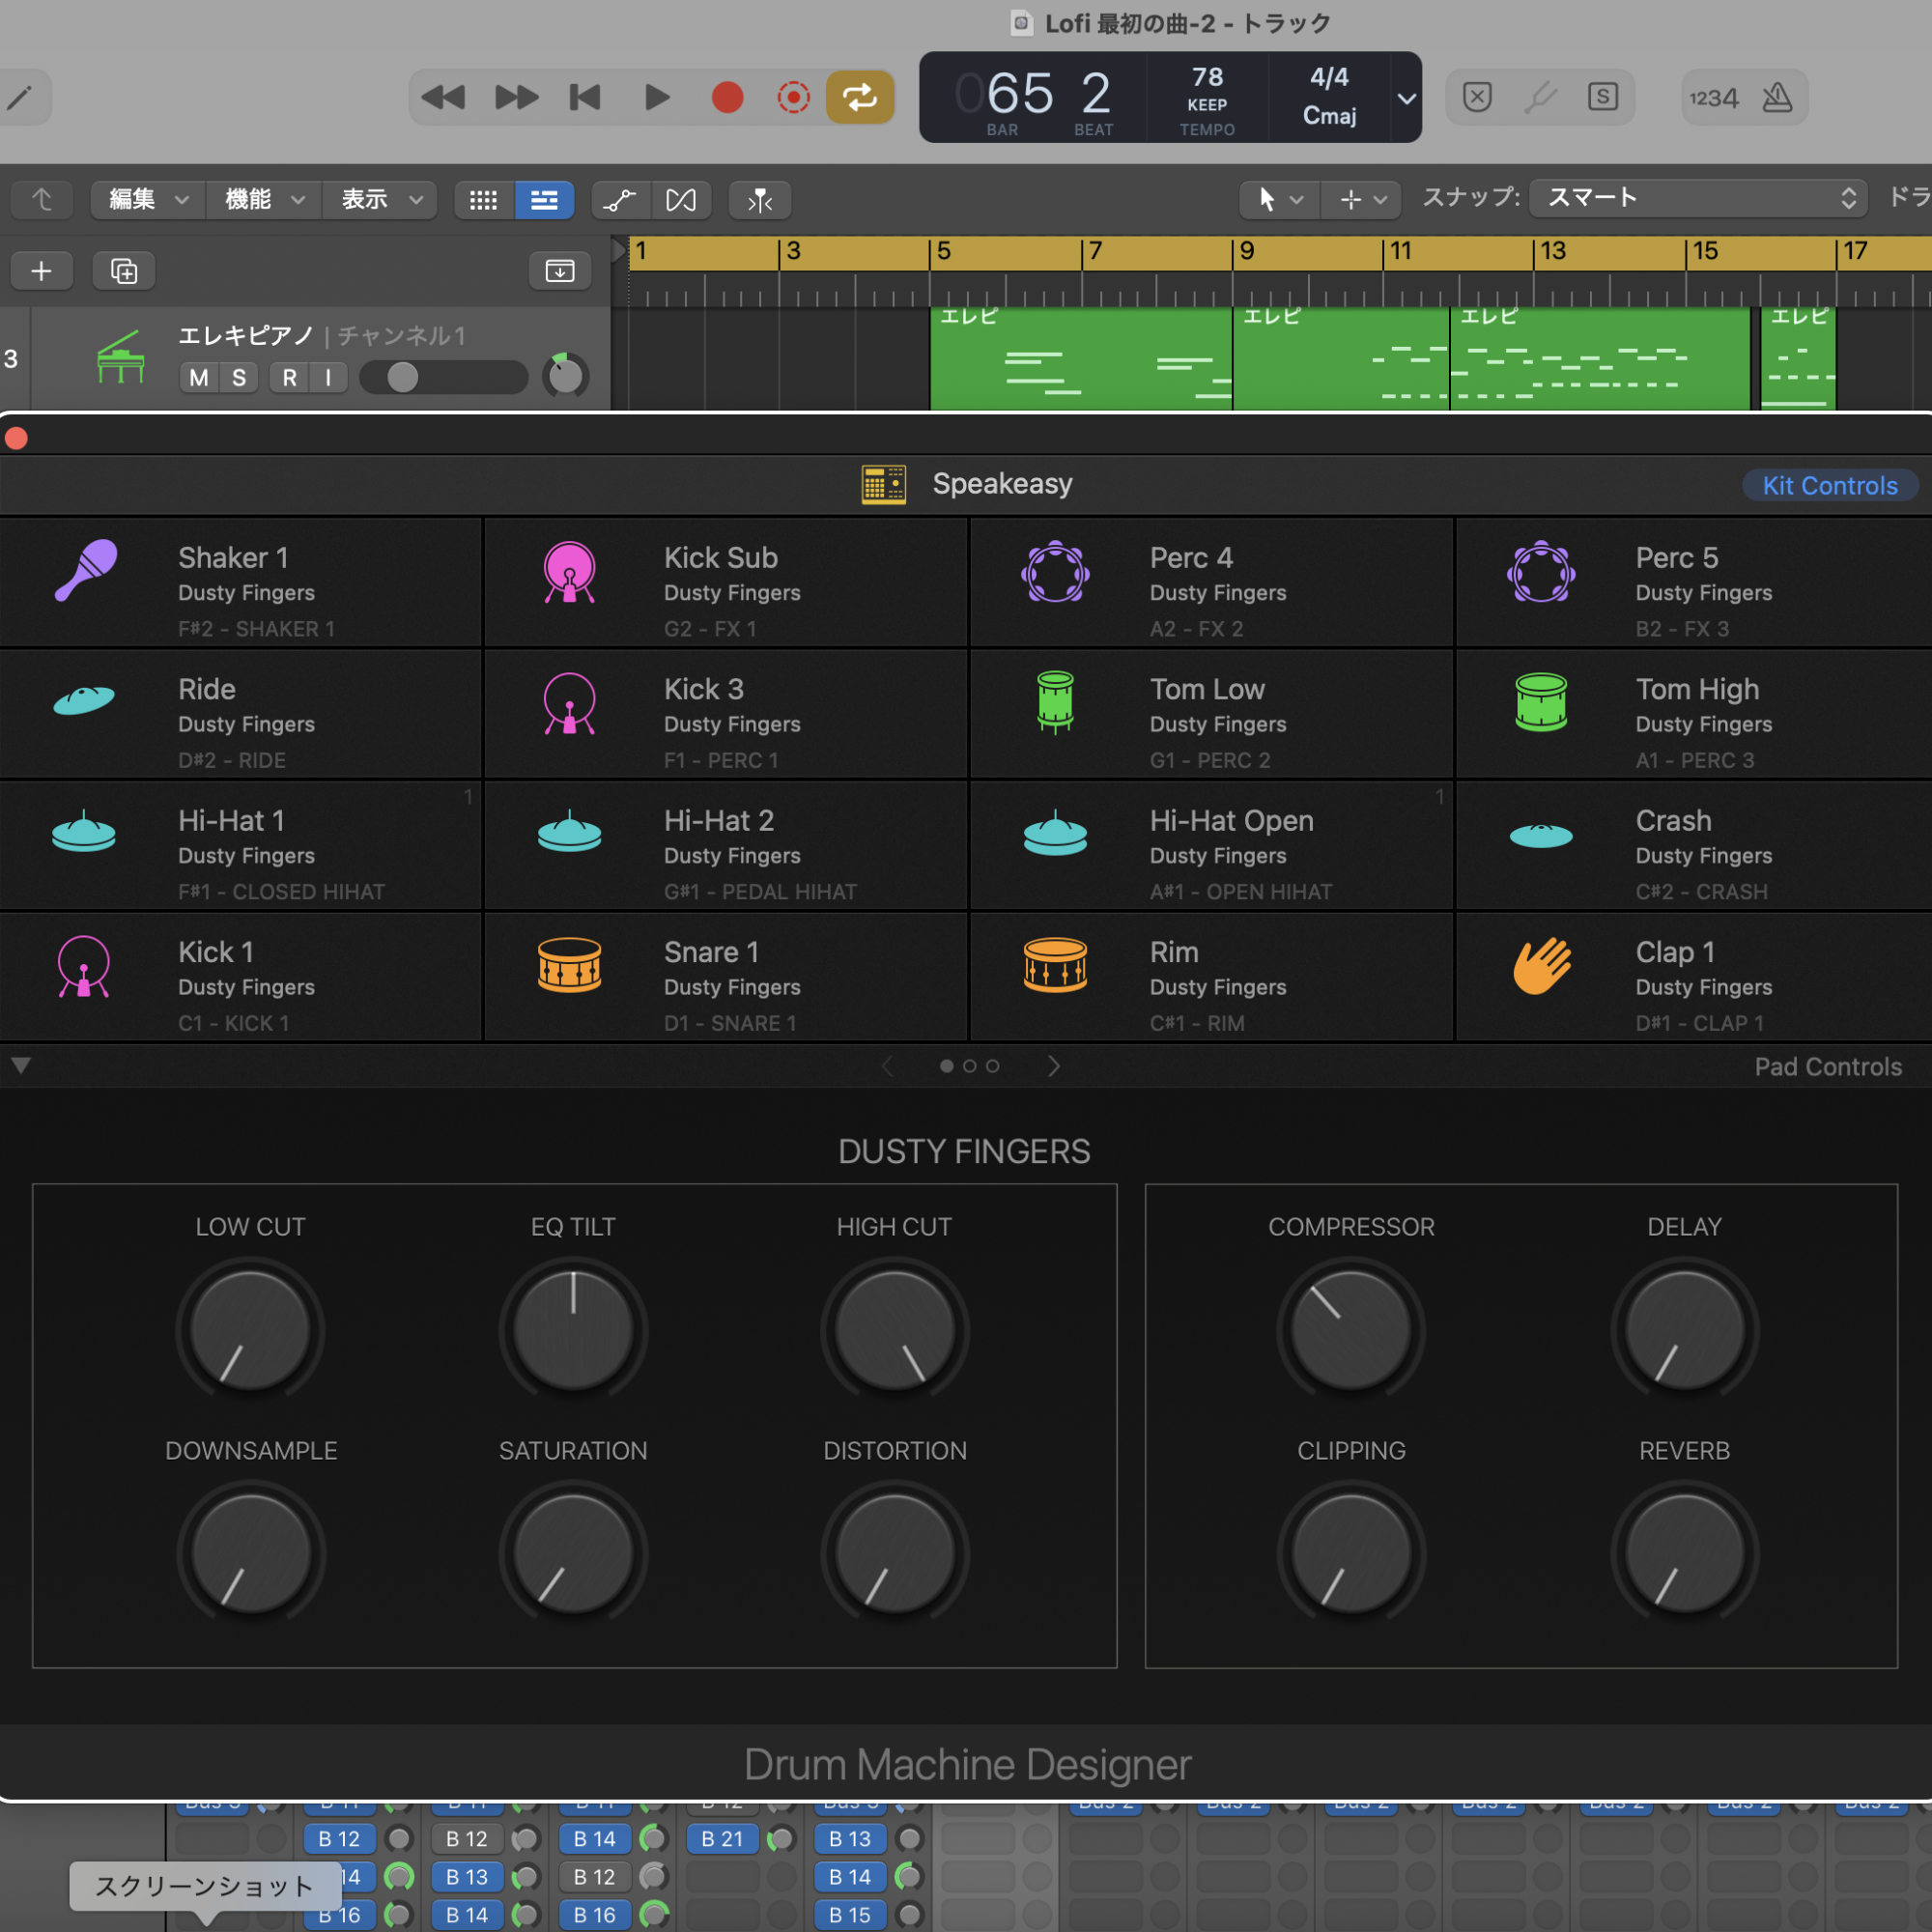
Task: Select the Hi-Hat Open pad icon
Action: [1055, 831]
